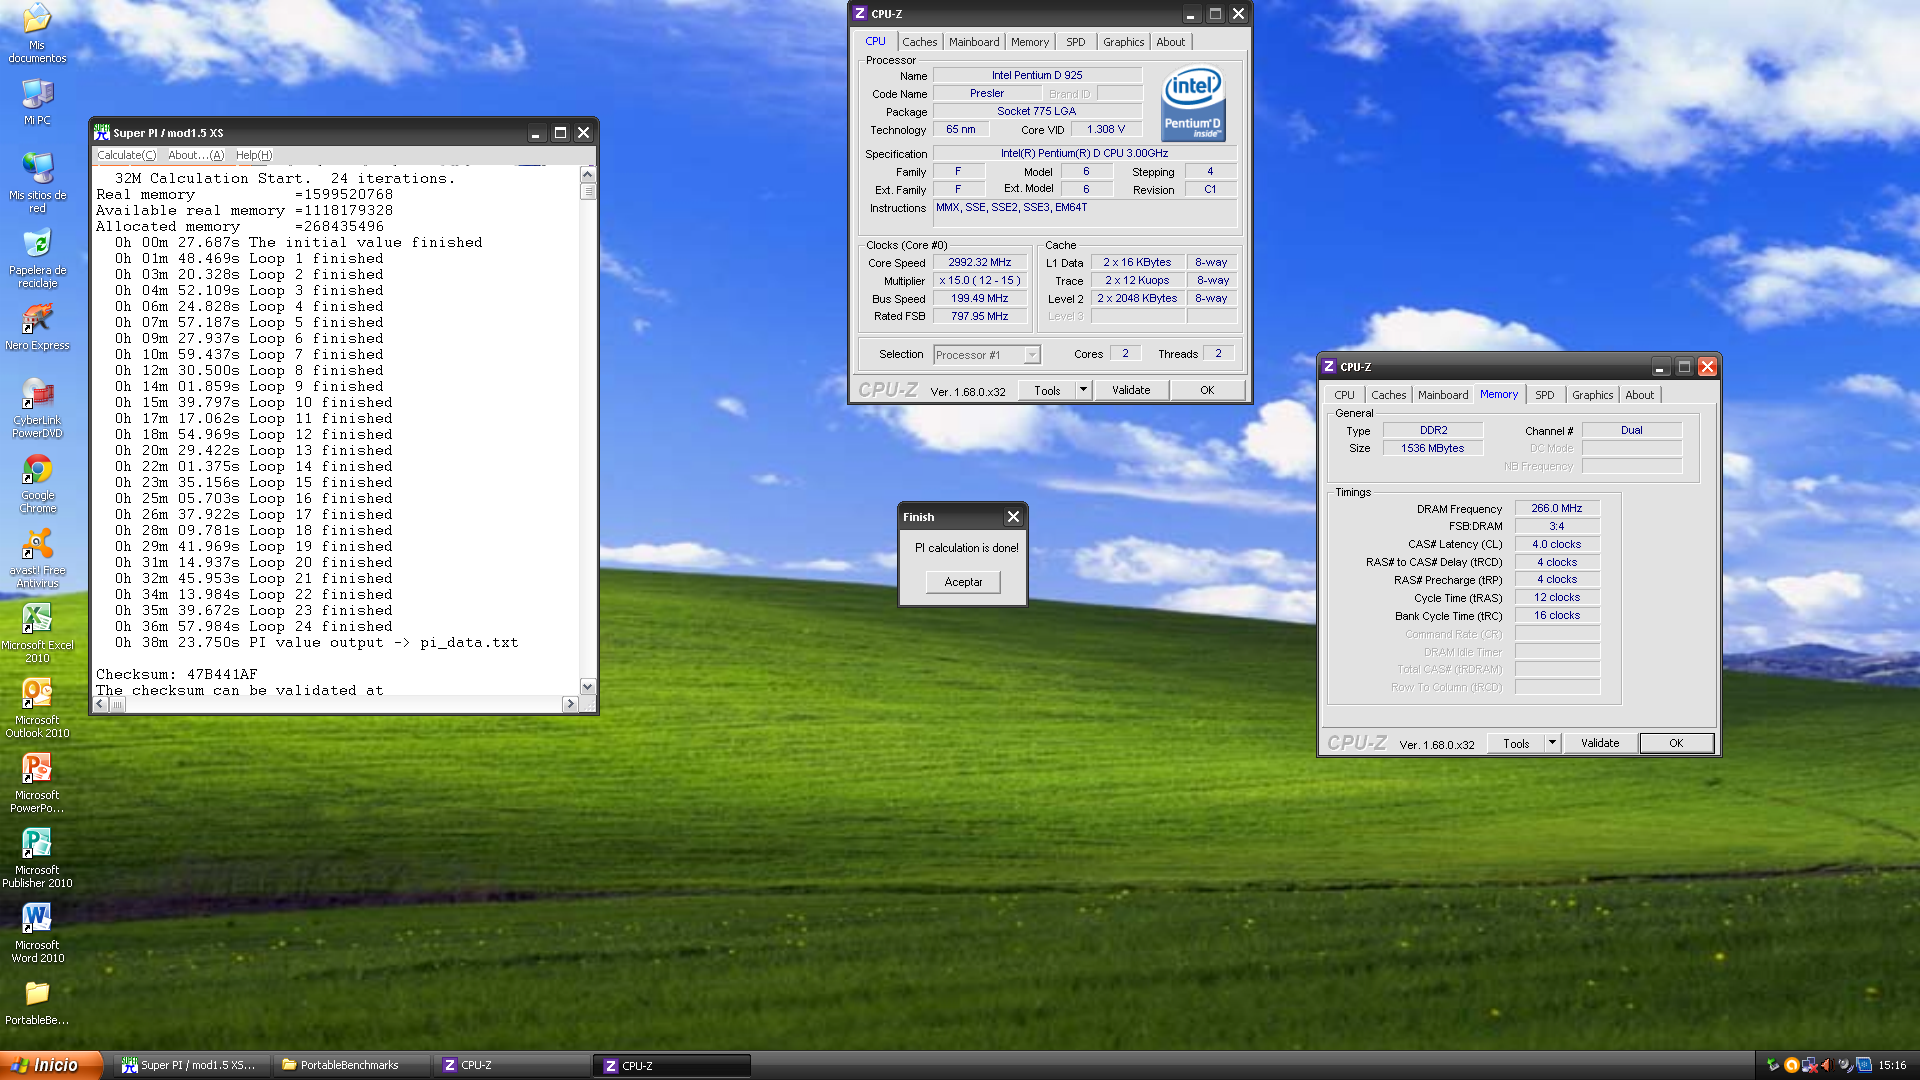Launch CyberLink PowerDVD shortcut
The image size is (1920, 1080).
[x=37, y=408]
